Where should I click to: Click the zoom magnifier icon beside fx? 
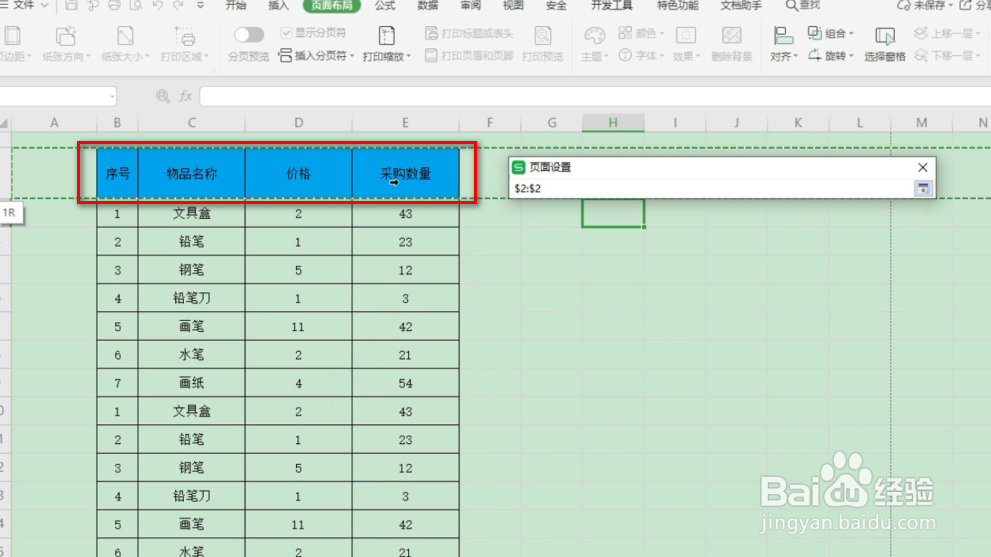[x=162, y=96]
